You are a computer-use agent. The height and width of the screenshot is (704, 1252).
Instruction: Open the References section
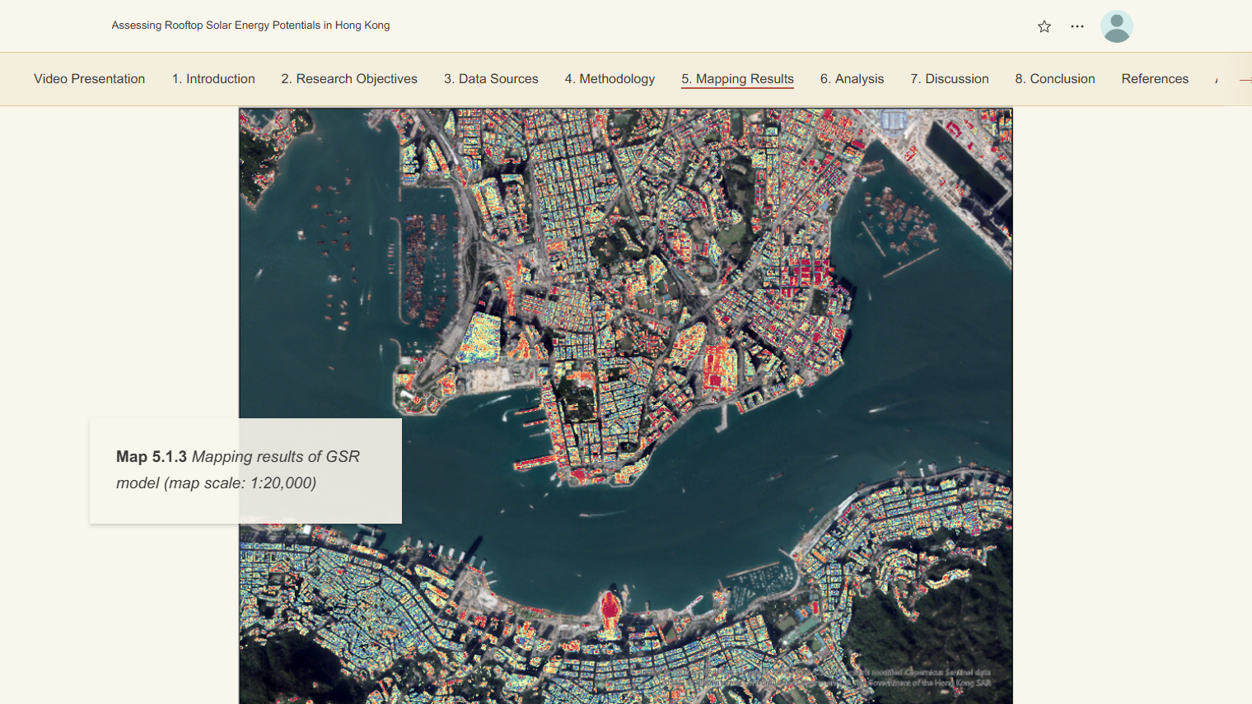tap(1155, 79)
